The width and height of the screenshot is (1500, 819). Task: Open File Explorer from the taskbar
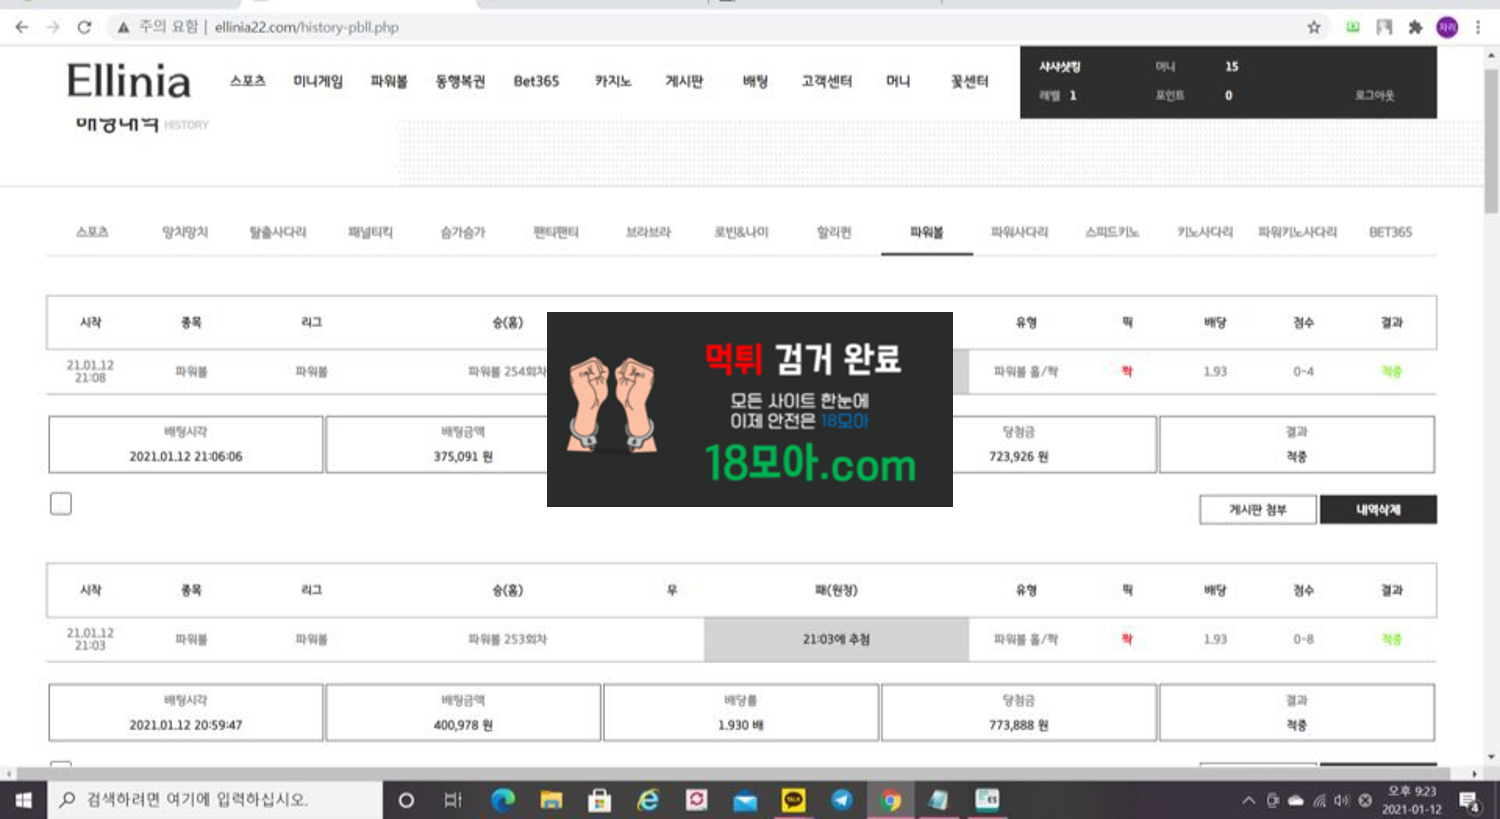point(551,800)
